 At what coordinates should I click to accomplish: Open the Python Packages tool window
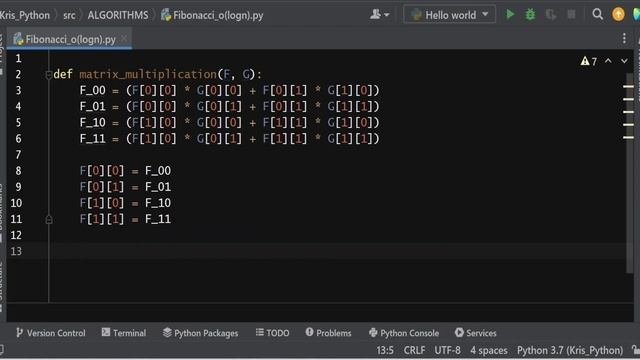pos(200,333)
